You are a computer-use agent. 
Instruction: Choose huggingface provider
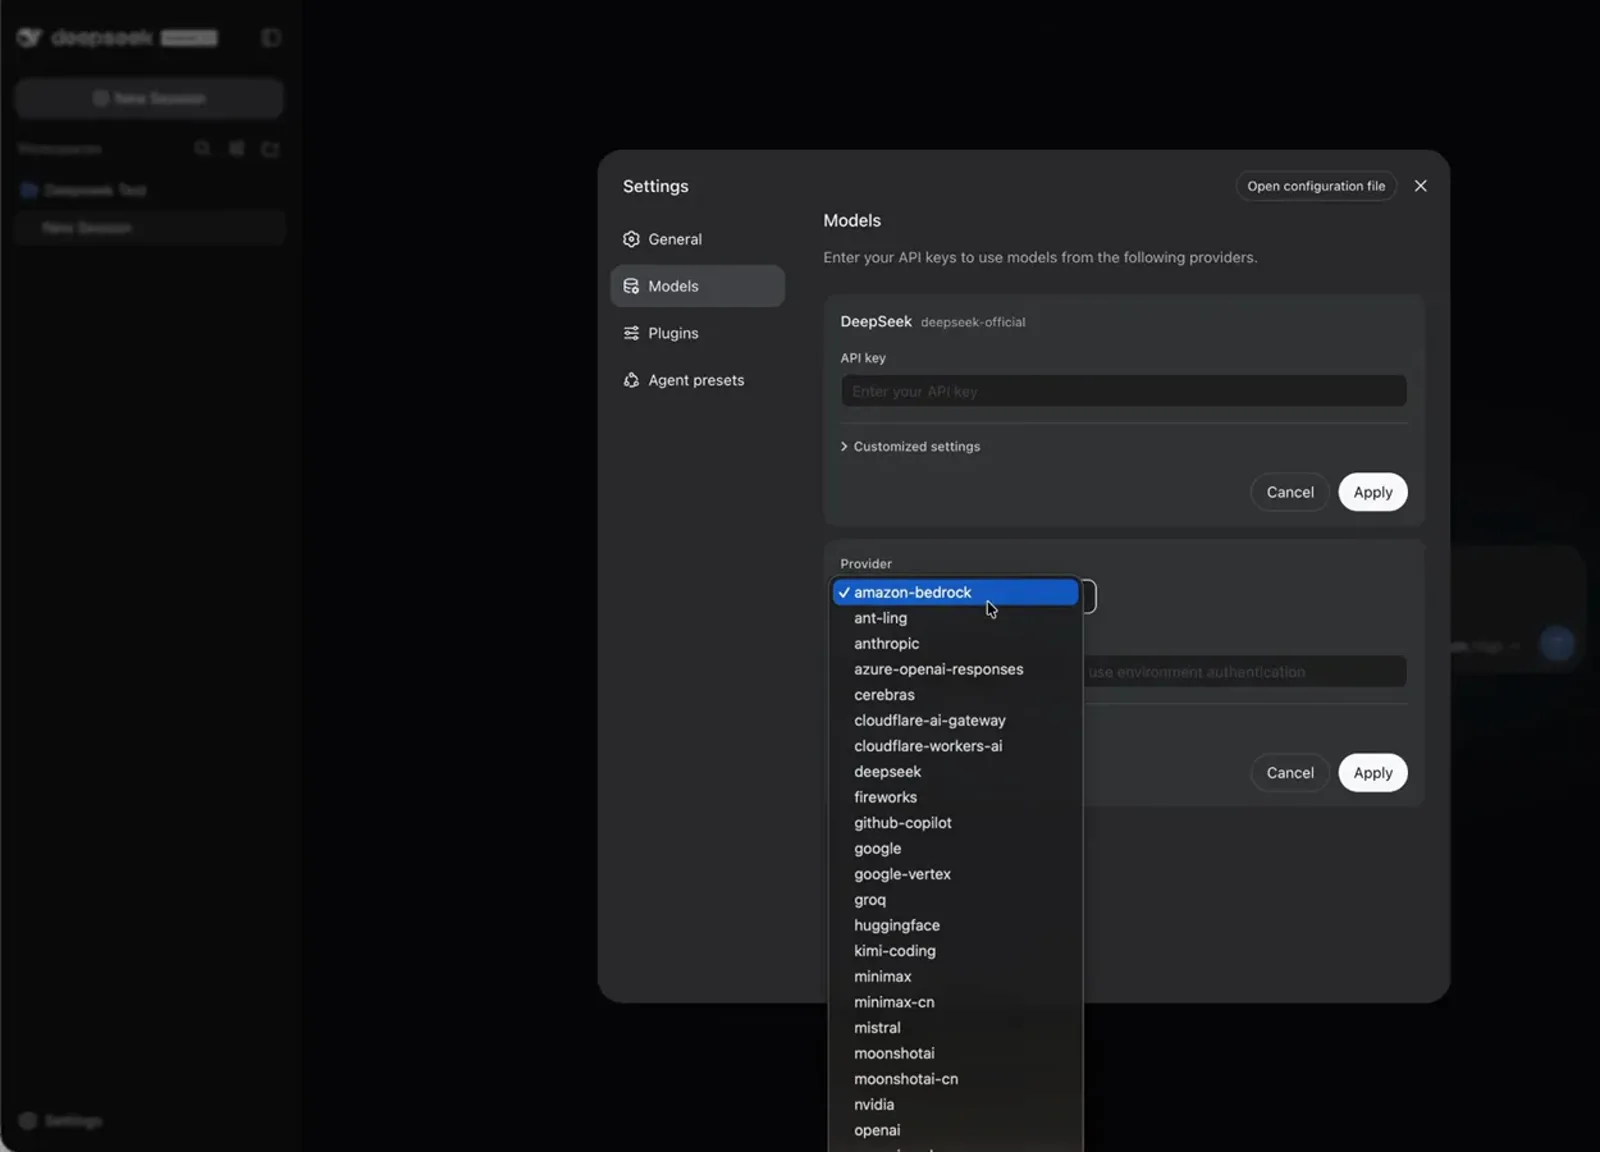point(955,925)
